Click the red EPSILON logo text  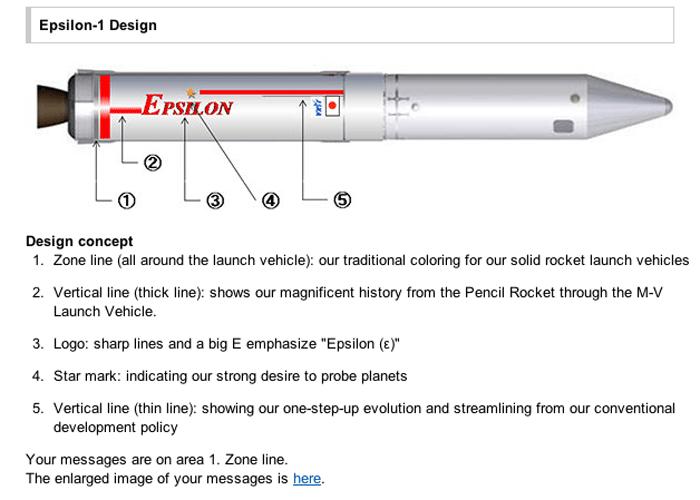pyautogui.click(x=187, y=106)
